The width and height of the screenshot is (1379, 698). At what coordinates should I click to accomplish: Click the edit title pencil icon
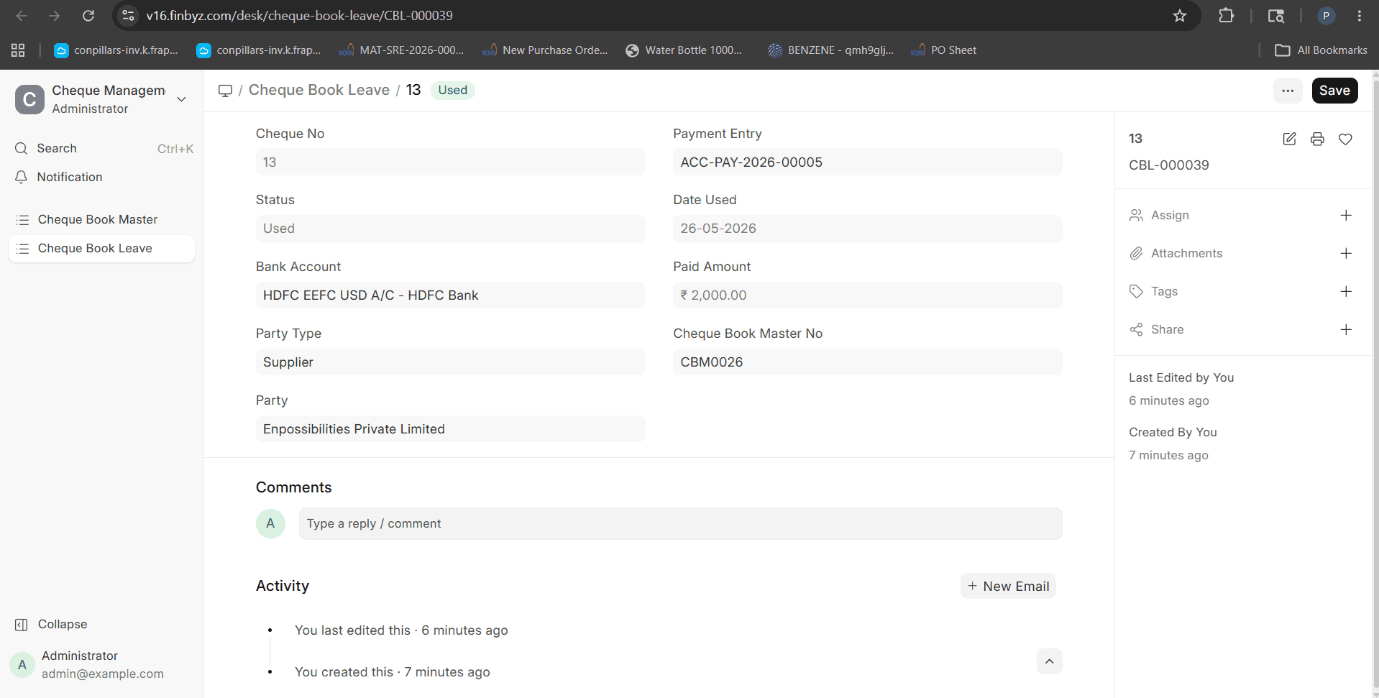pyautogui.click(x=1289, y=139)
